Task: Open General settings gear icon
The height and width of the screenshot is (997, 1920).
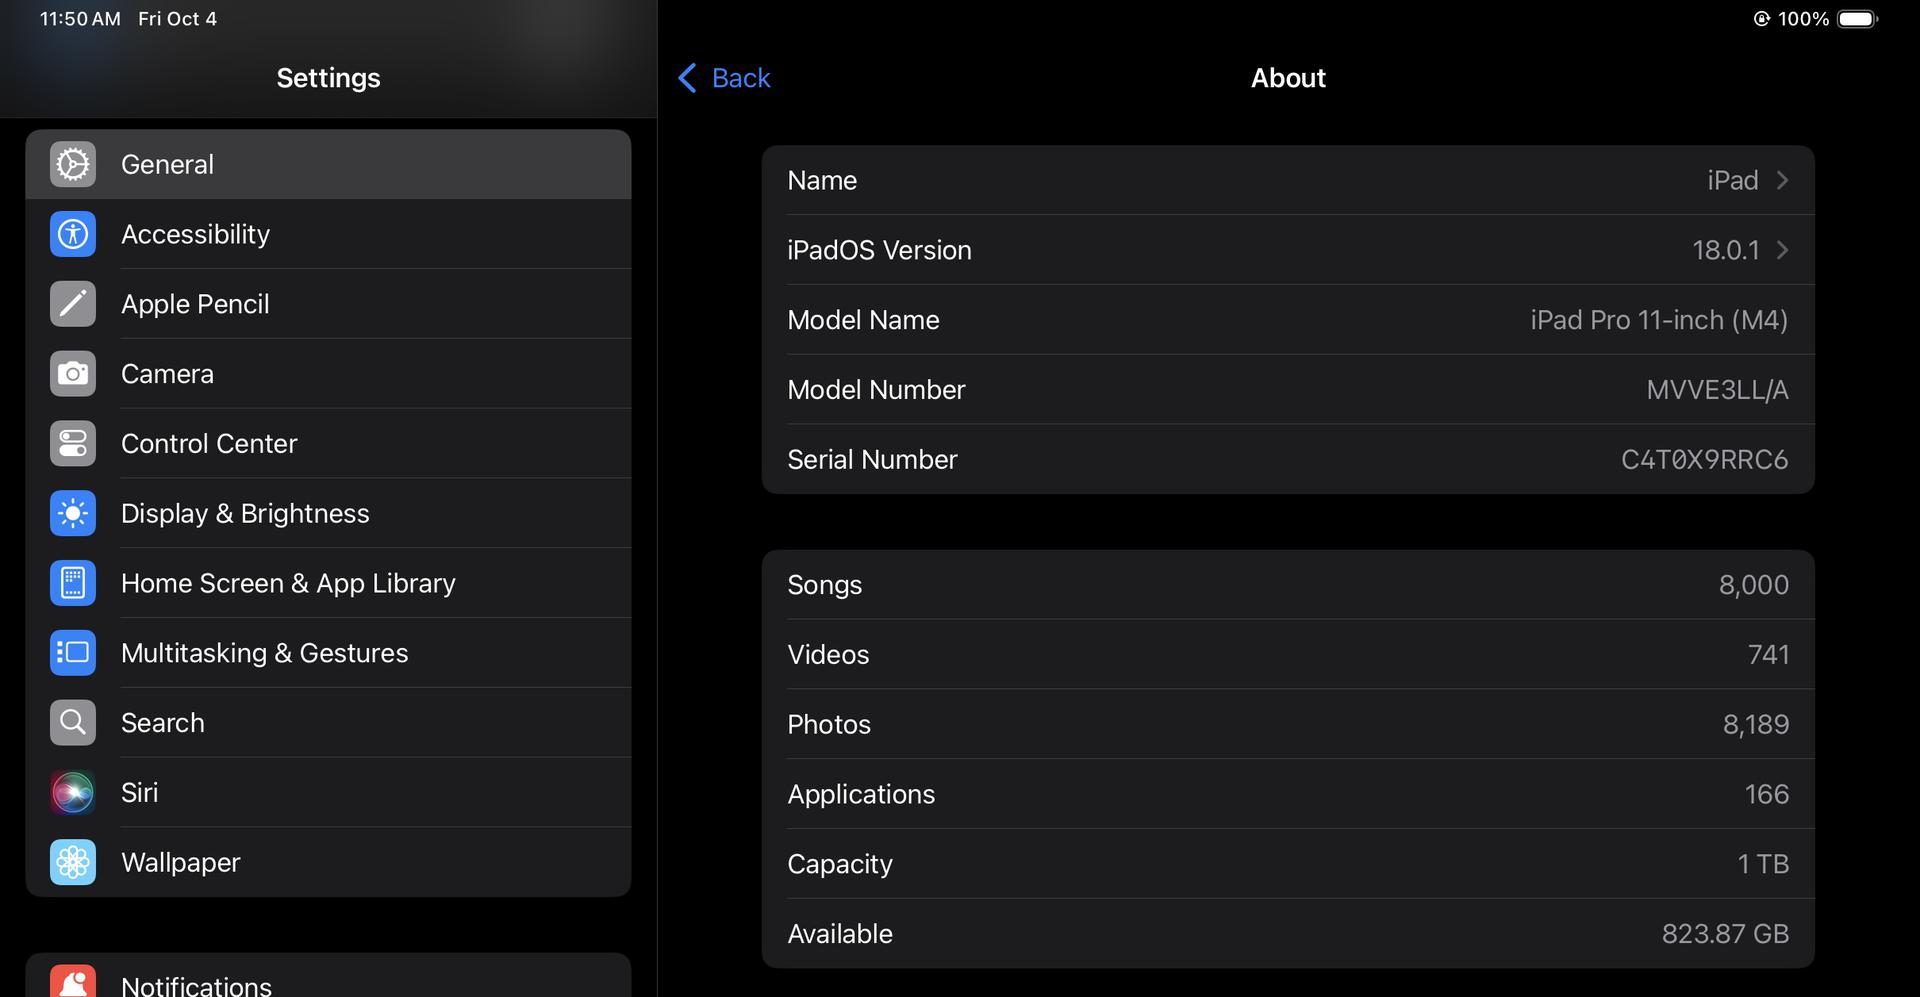Action: coord(73,164)
